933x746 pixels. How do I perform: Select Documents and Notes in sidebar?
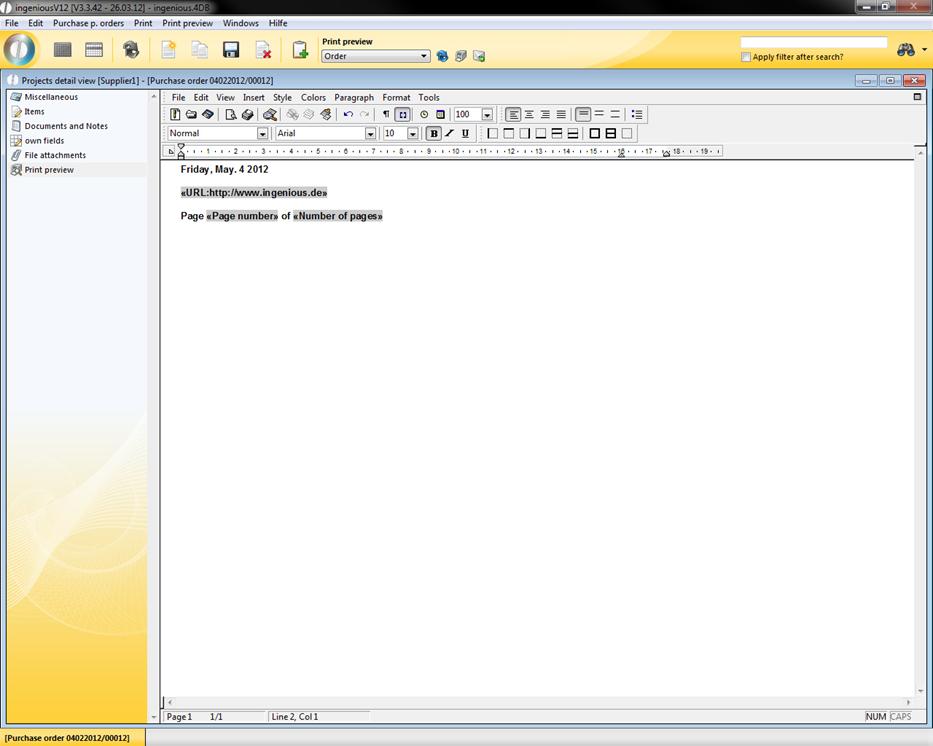(66, 126)
